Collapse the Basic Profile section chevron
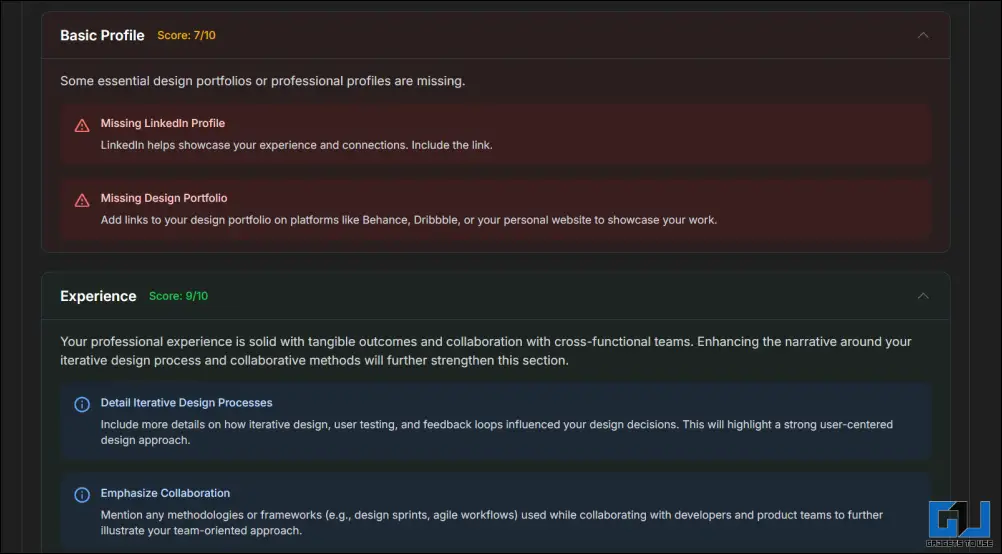The height and width of the screenshot is (554, 1002). point(923,35)
